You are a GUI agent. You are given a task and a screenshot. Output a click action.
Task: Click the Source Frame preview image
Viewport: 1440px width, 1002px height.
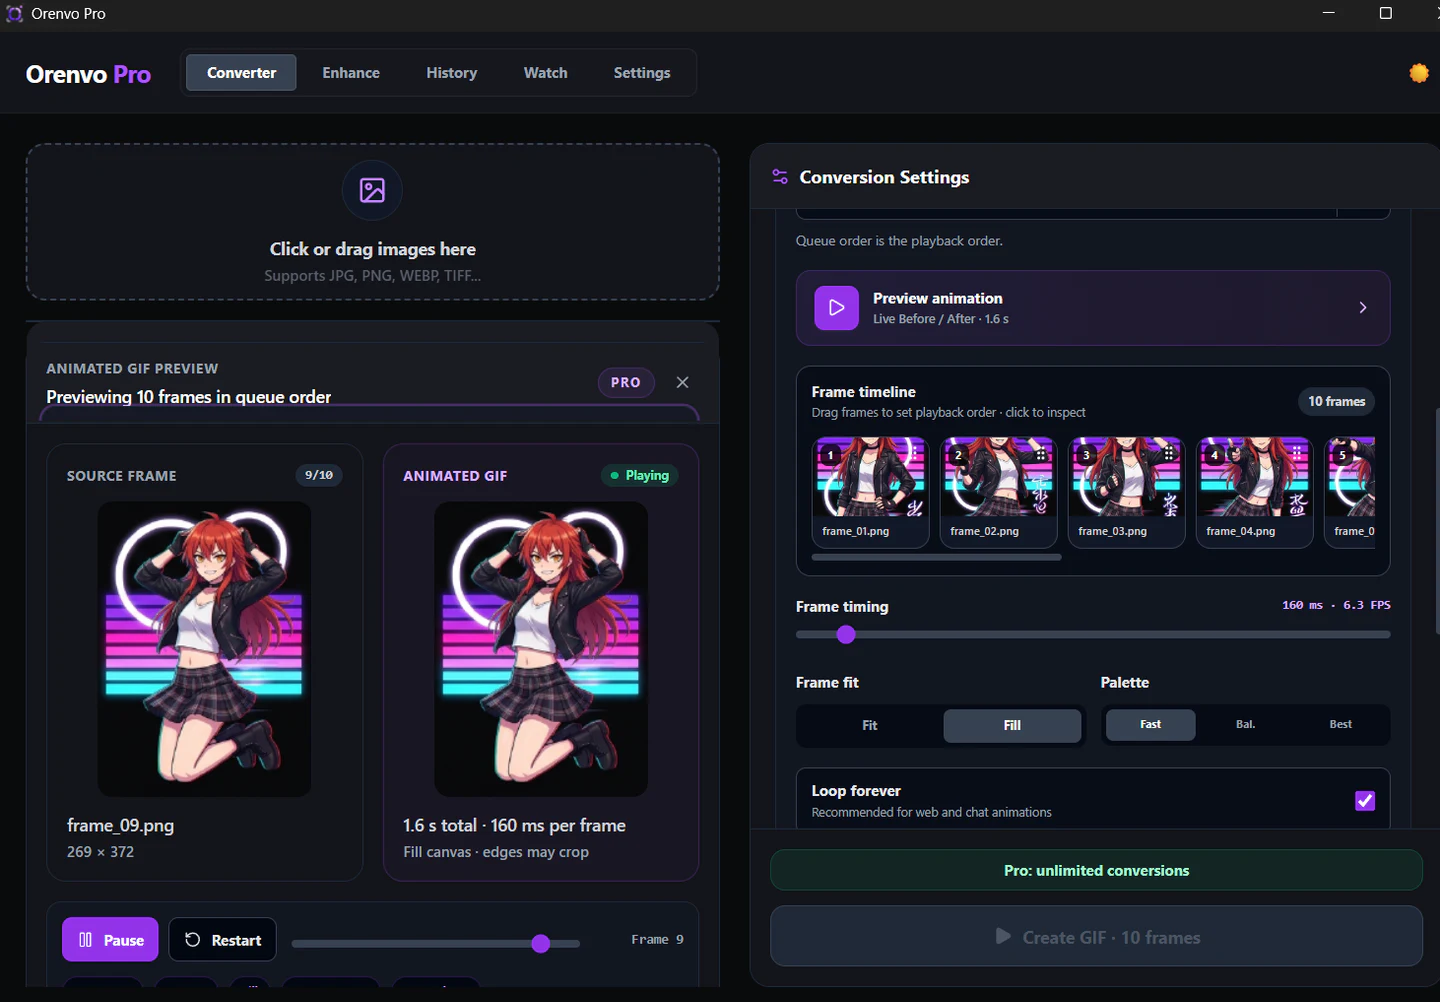(x=204, y=649)
